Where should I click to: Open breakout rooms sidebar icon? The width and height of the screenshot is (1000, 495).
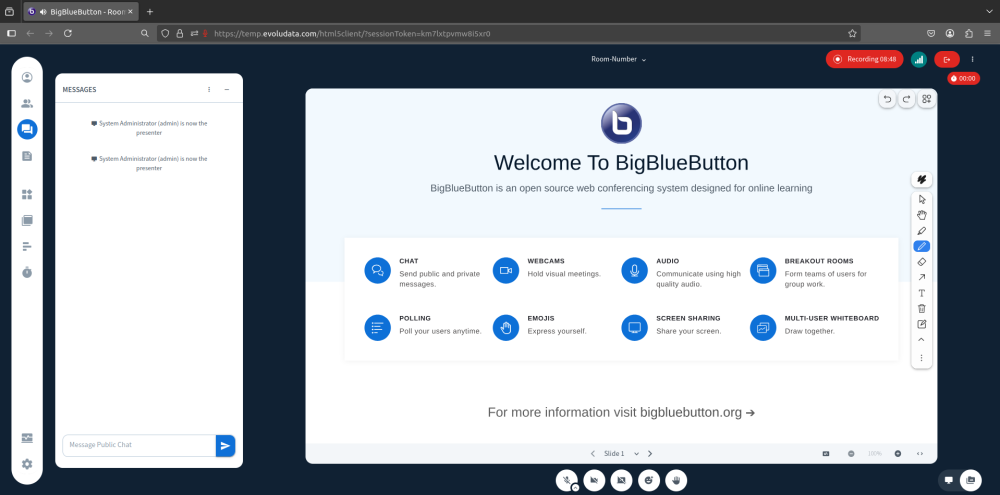pos(27,221)
